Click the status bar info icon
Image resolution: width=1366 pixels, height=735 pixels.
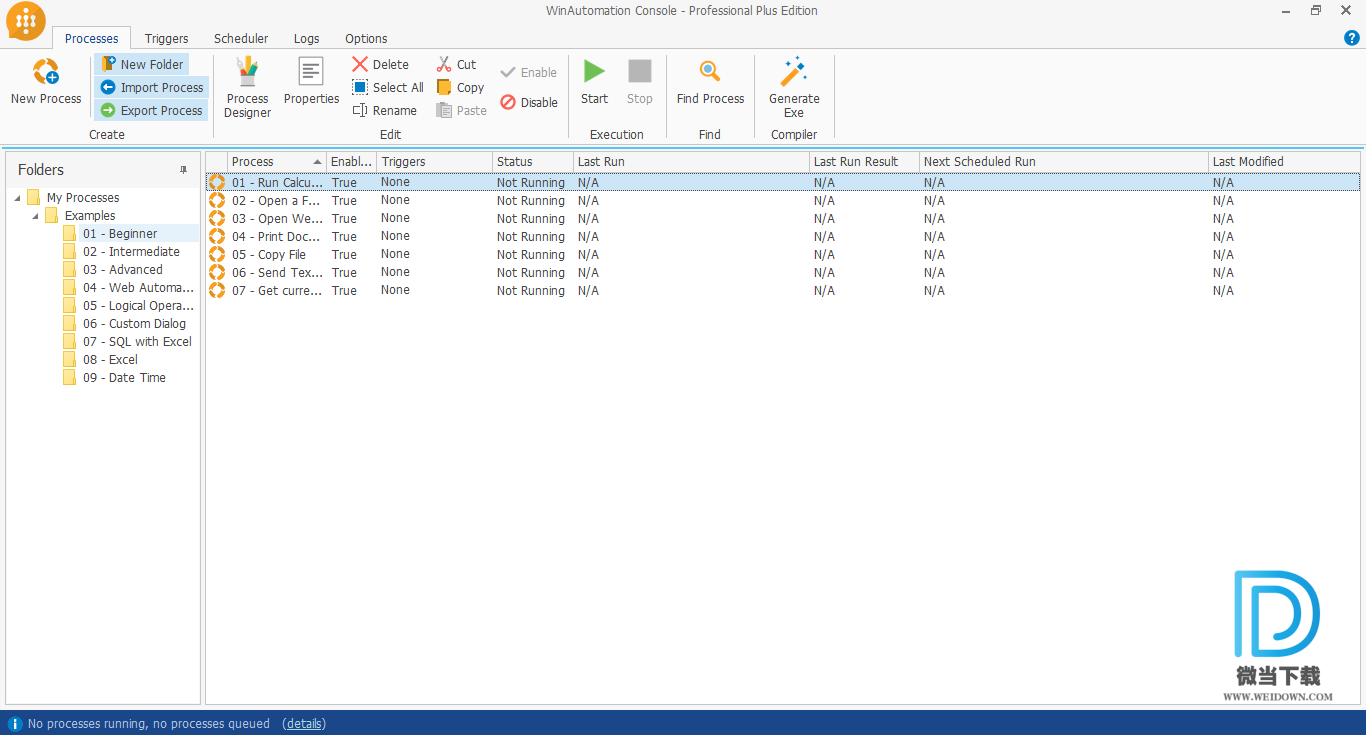point(15,723)
